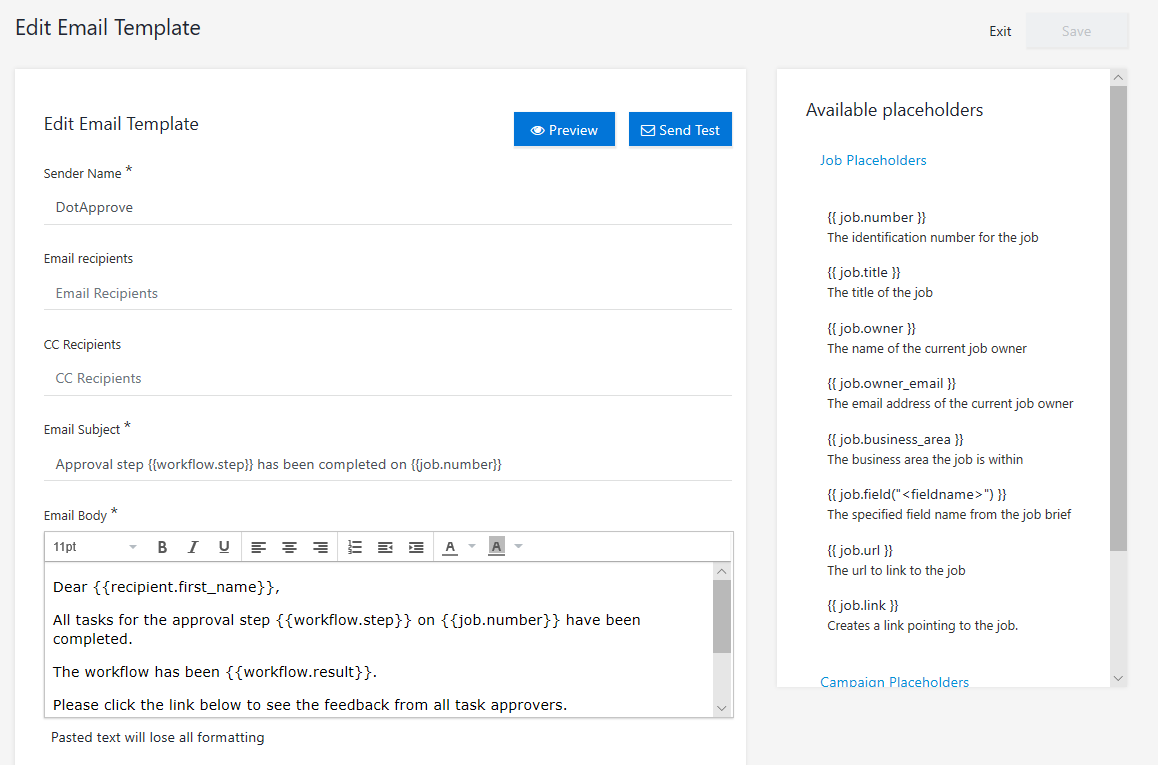Click 'The identification number for the job' description

[933, 238]
